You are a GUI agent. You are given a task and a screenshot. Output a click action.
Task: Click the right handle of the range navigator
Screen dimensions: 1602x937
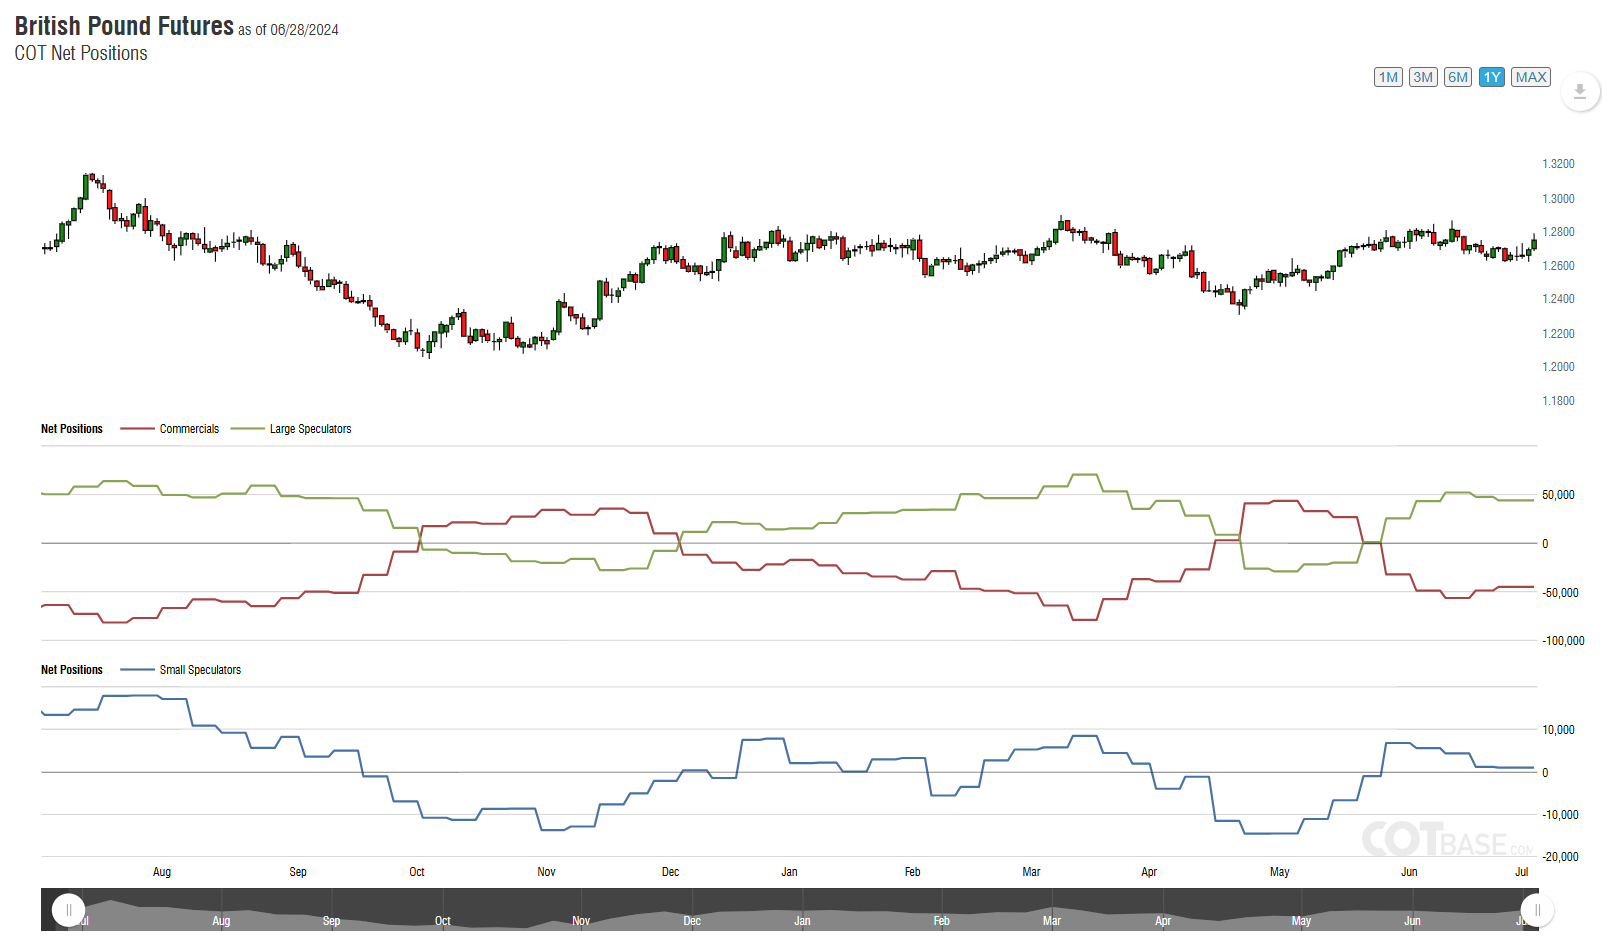click(1537, 910)
